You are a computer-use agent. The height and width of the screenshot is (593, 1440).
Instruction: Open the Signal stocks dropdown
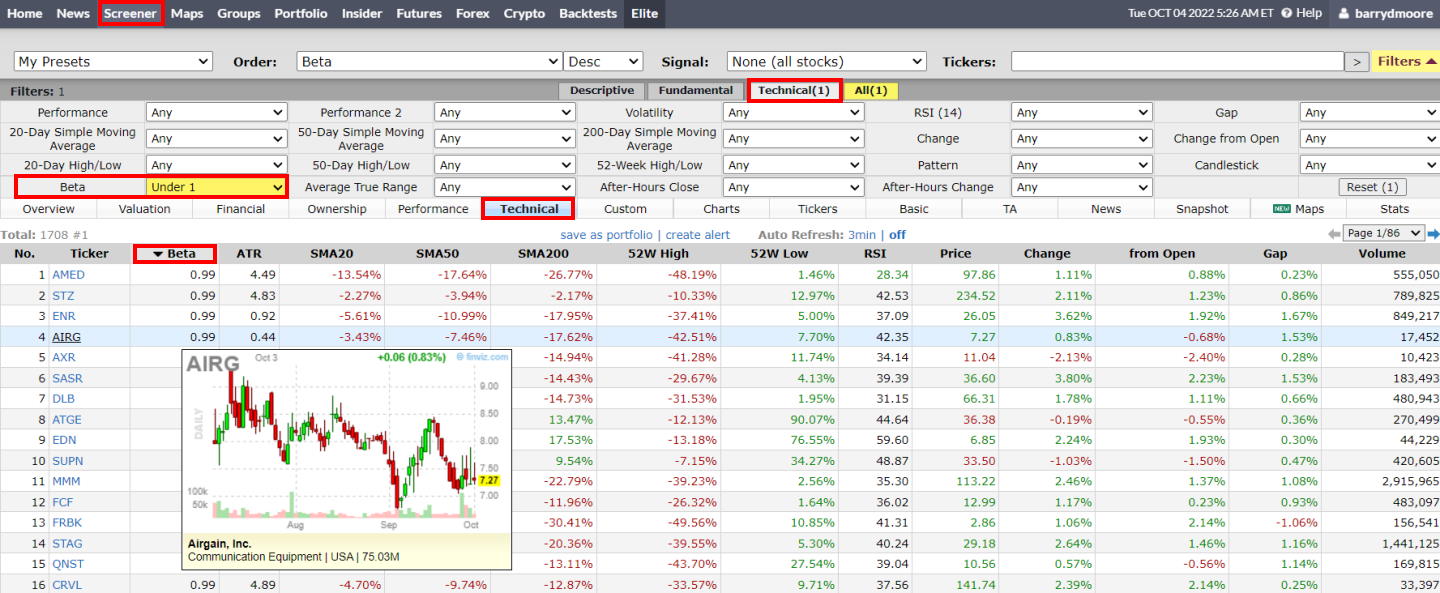point(826,60)
